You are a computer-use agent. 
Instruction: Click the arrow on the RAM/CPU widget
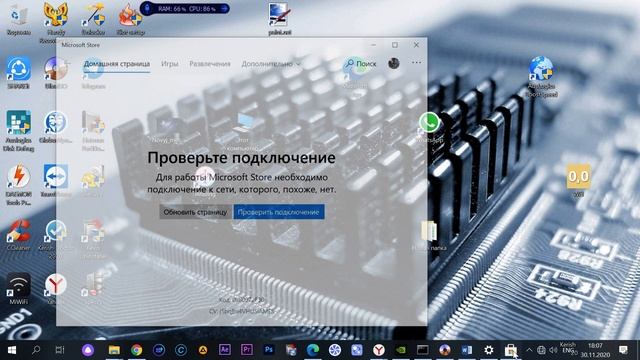point(224,8)
